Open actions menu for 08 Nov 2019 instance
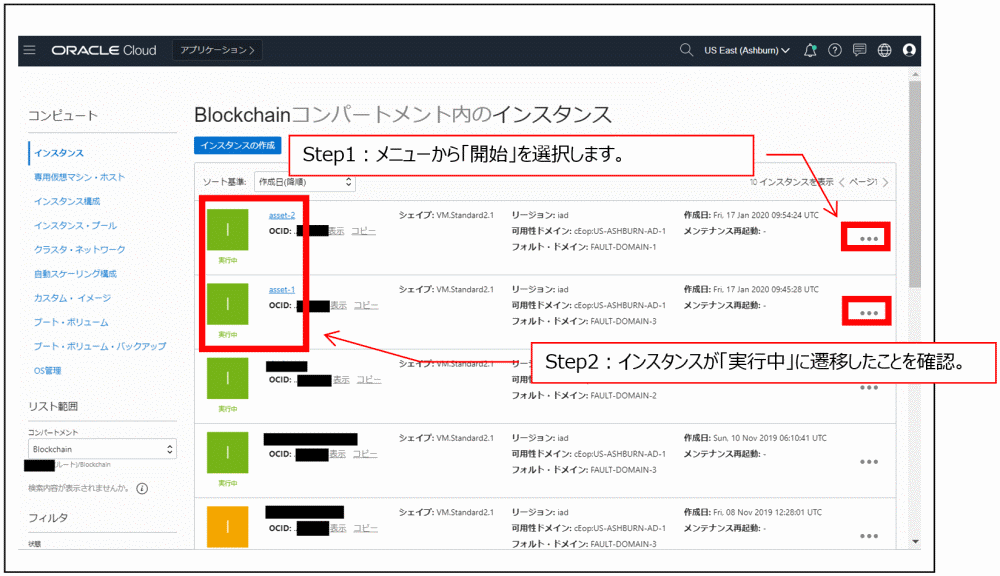The width and height of the screenshot is (1000, 576). (x=869, y=536)
